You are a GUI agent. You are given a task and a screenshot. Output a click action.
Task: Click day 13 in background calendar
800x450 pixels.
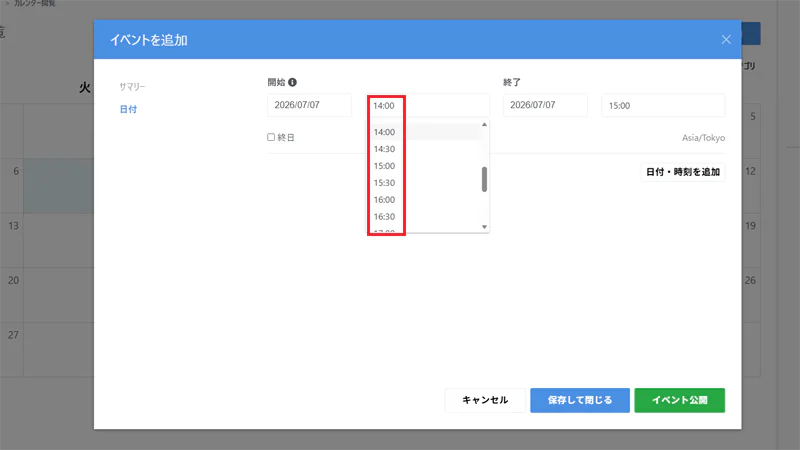tap(14, 226)
